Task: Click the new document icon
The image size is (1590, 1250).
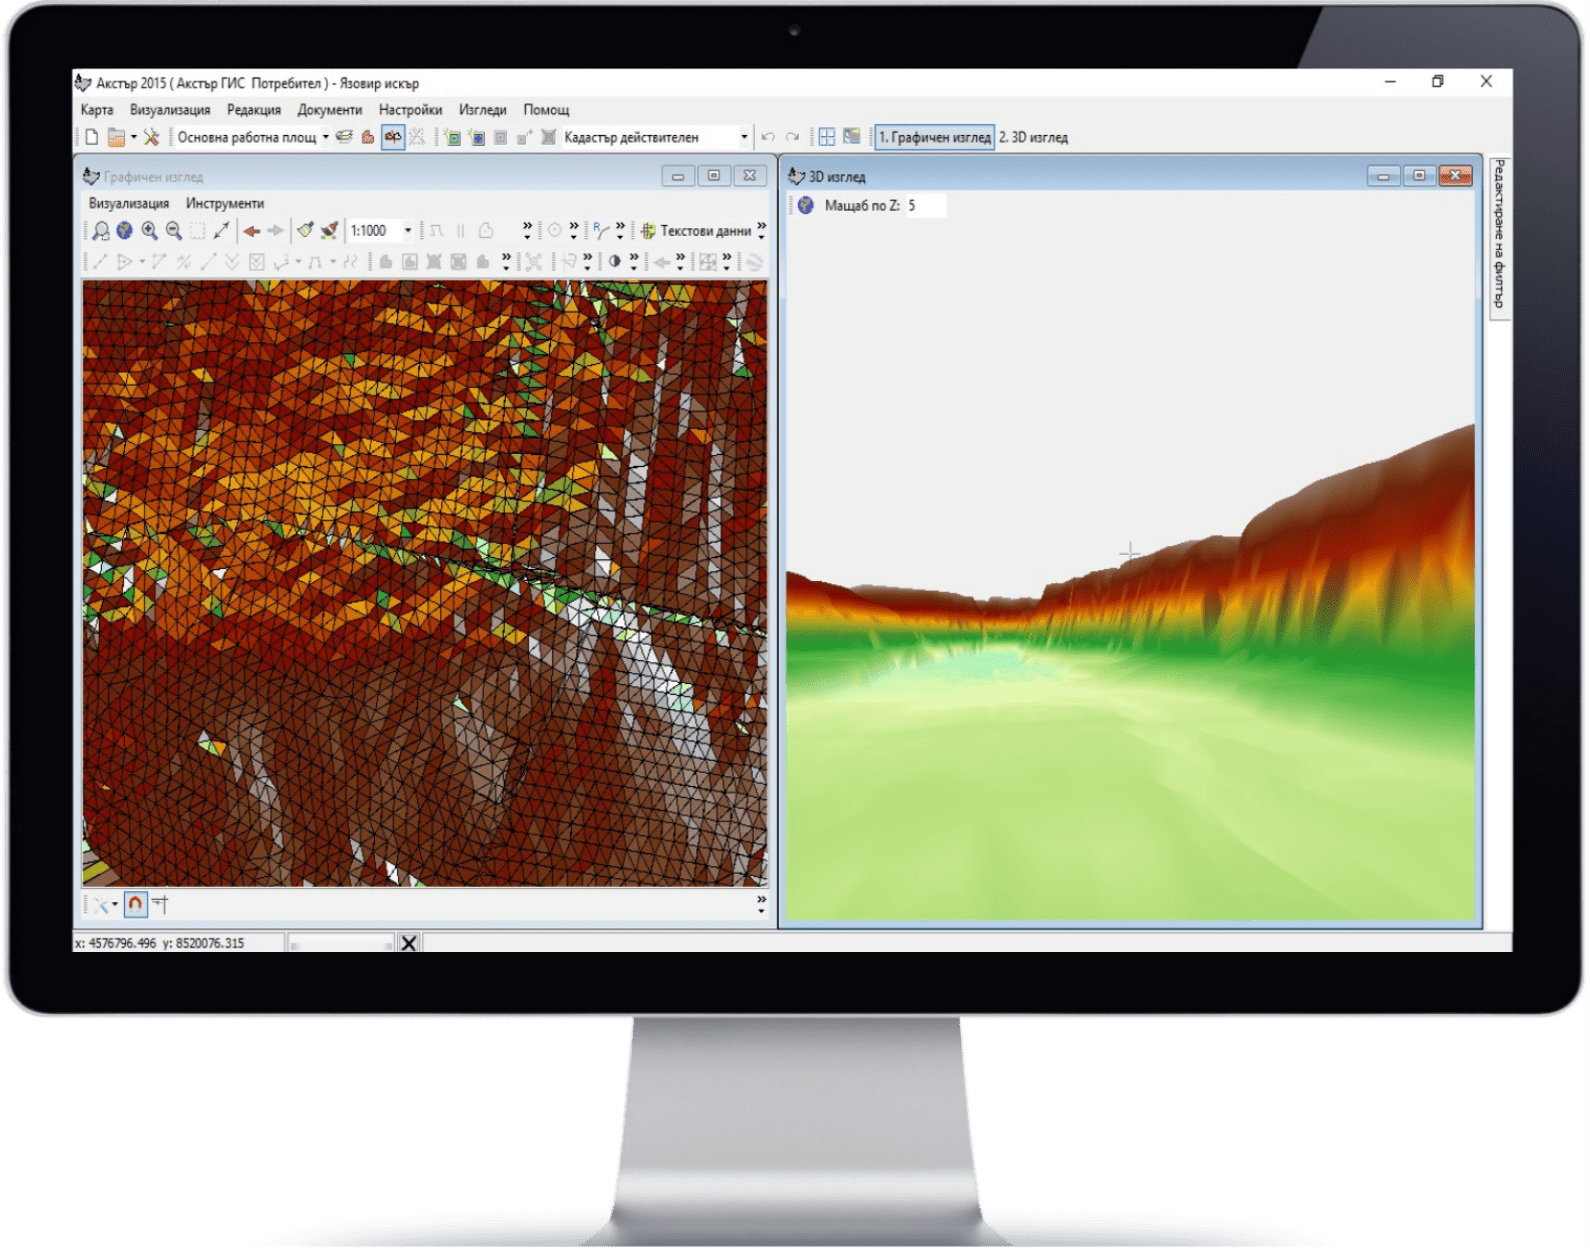Action: coord(92,137)
